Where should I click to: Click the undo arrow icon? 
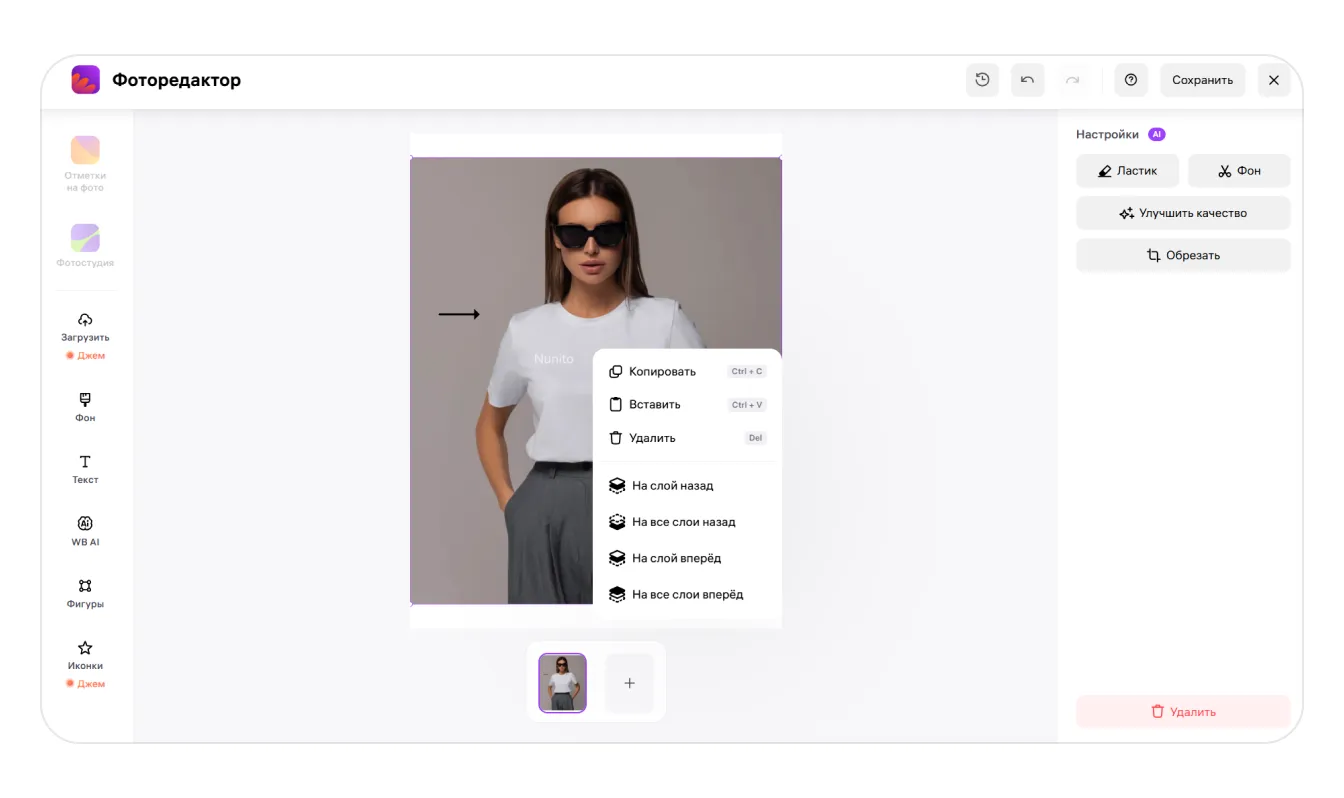pos(1027,80)
